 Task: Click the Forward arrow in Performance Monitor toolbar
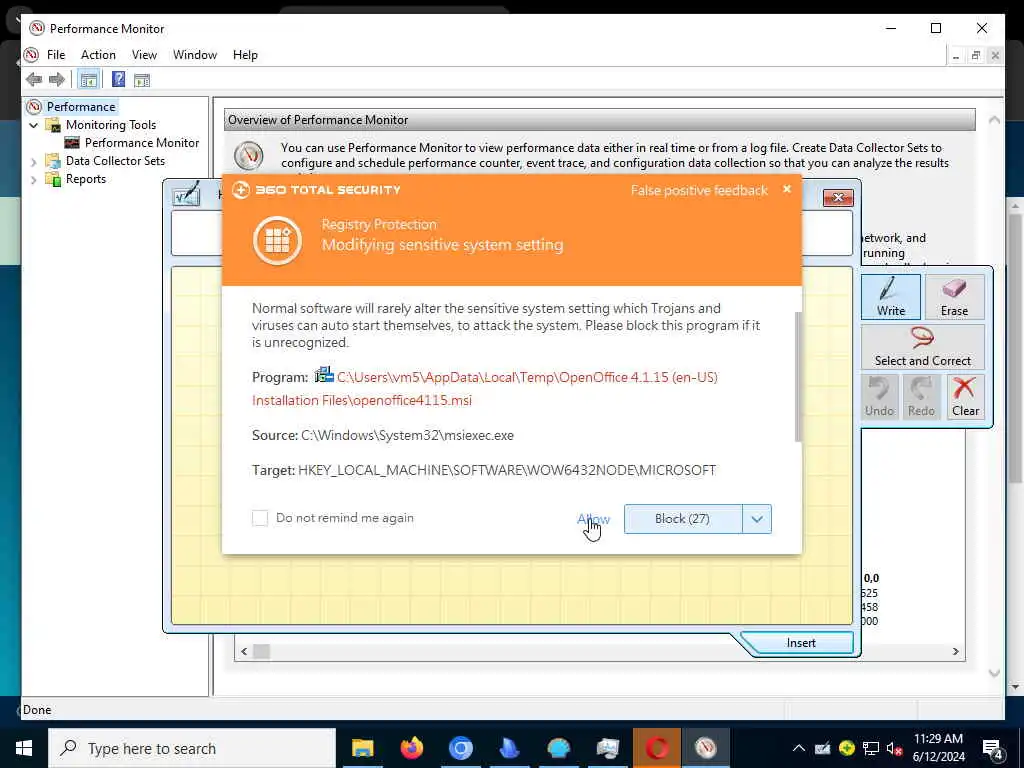(57, 80)
